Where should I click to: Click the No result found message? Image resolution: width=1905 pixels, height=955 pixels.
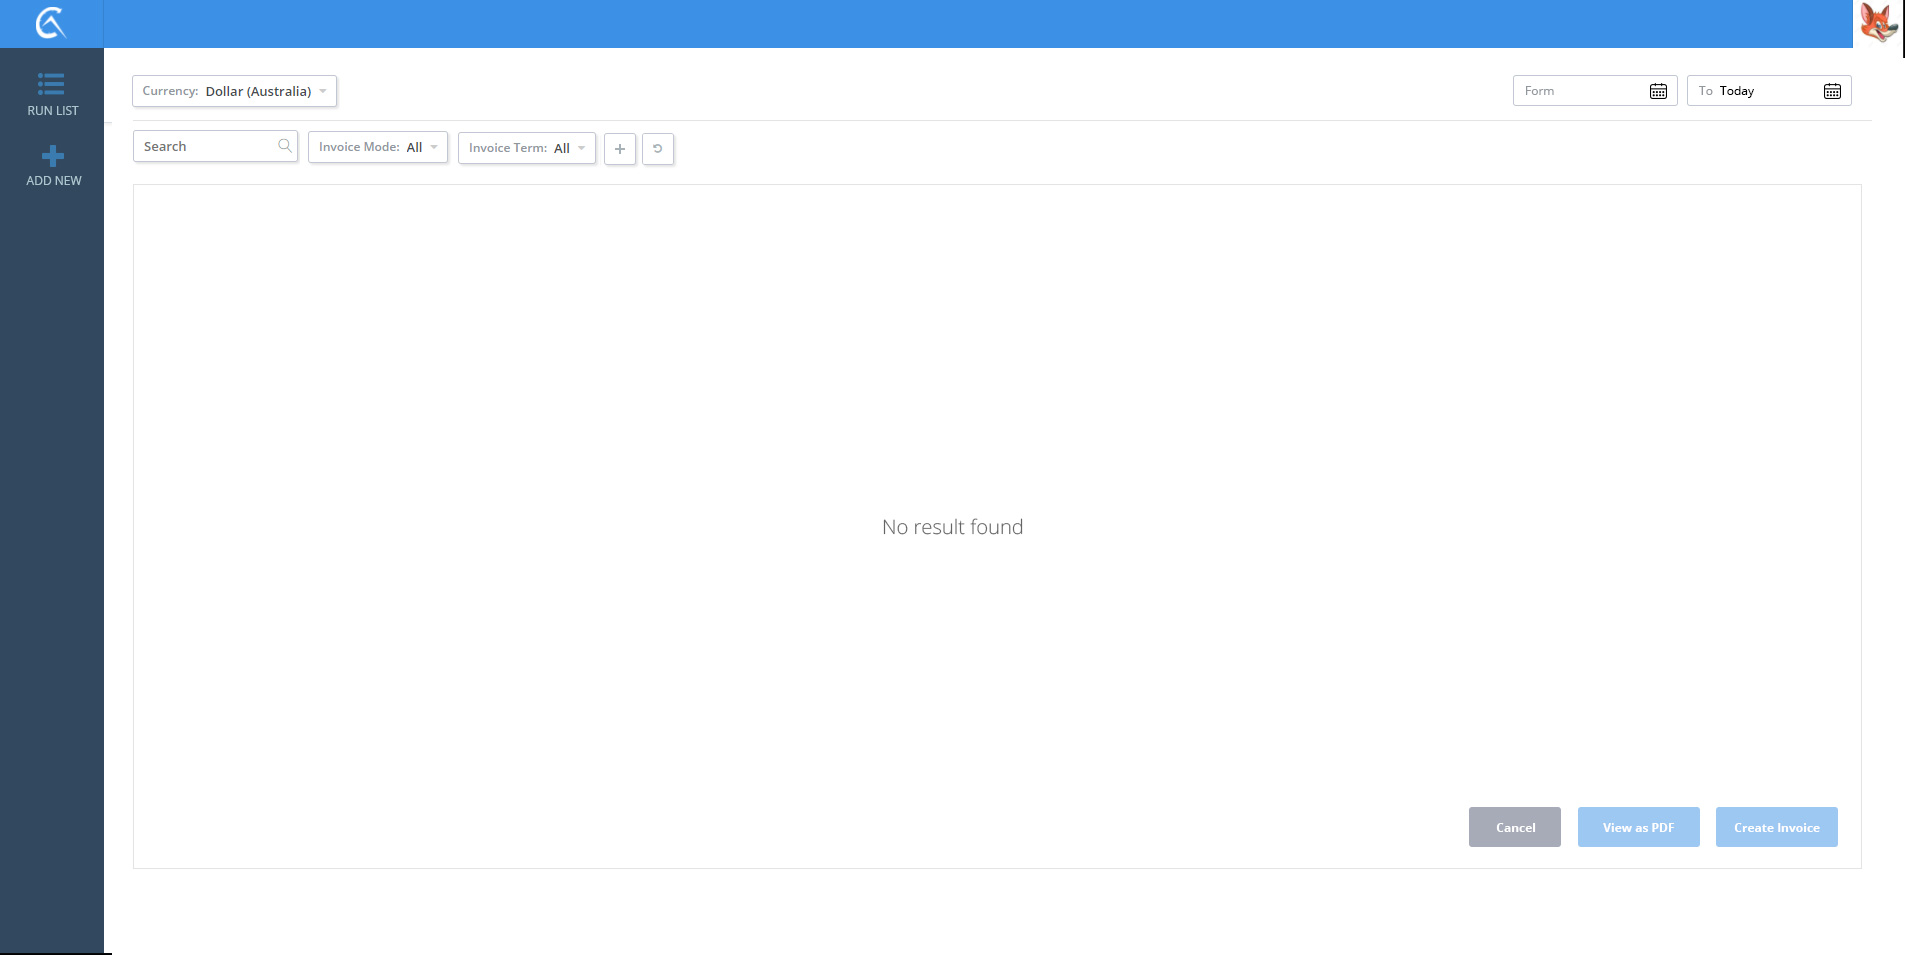[x=952, y=527]
